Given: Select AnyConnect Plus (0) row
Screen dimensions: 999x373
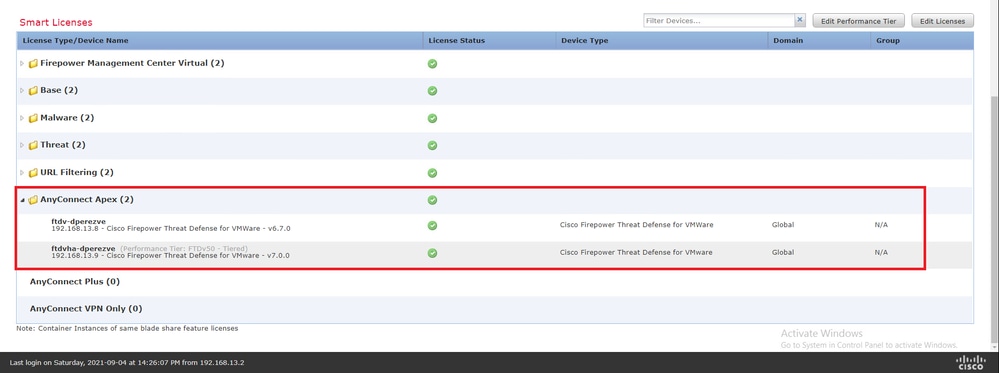Looking at the screenshot, I should tap(495, 282).
